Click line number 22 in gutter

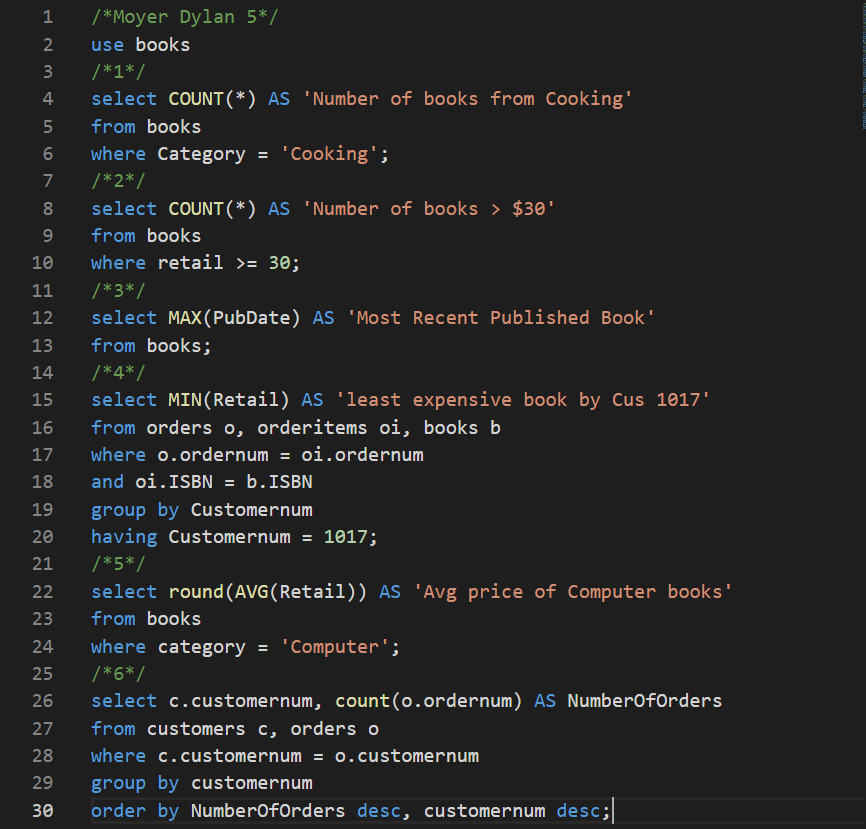pyautogui.click(x=43, y=592)
